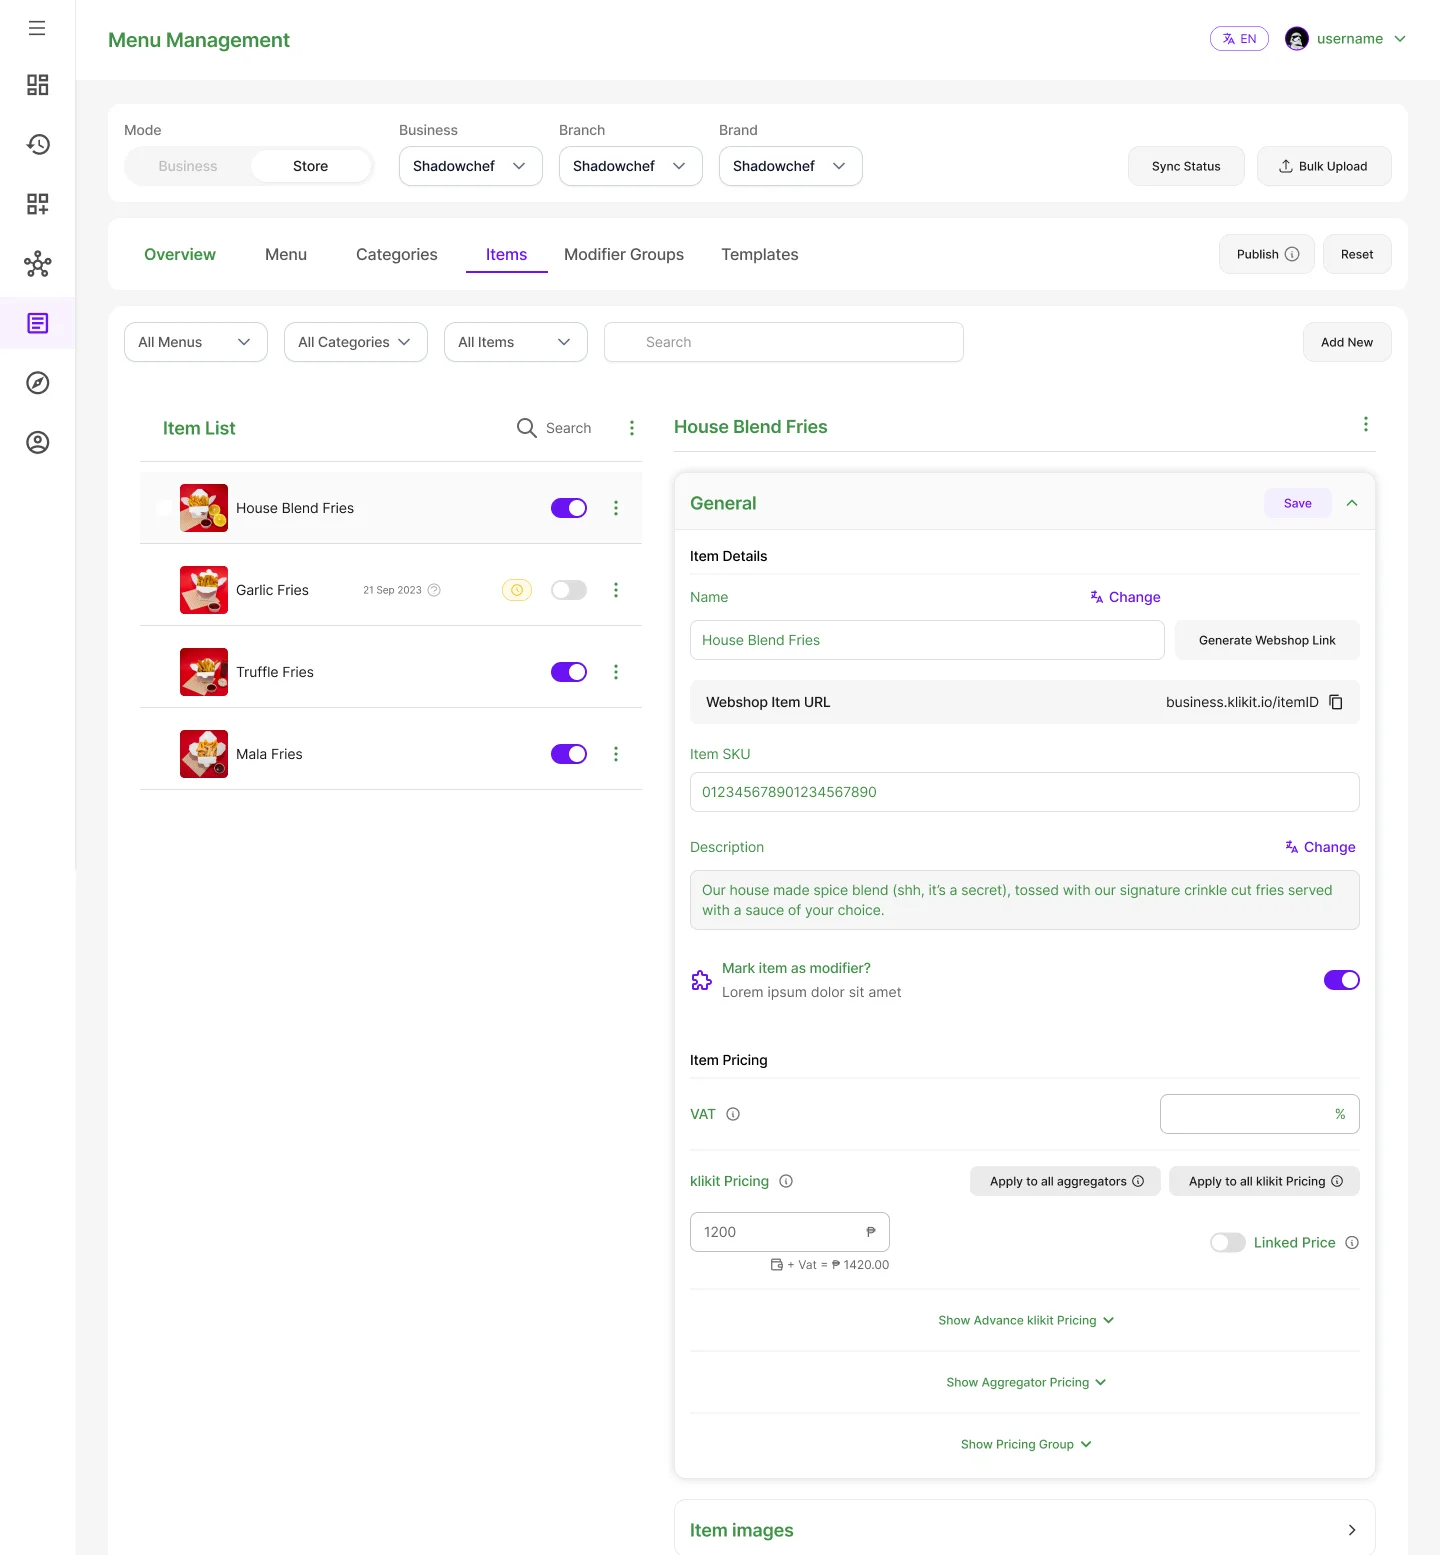Image resolution: width=1440 pixels, height=1555 pixels.
Task: Click the Add New button
Action: pyautogui.click(x=1347, y=342)
